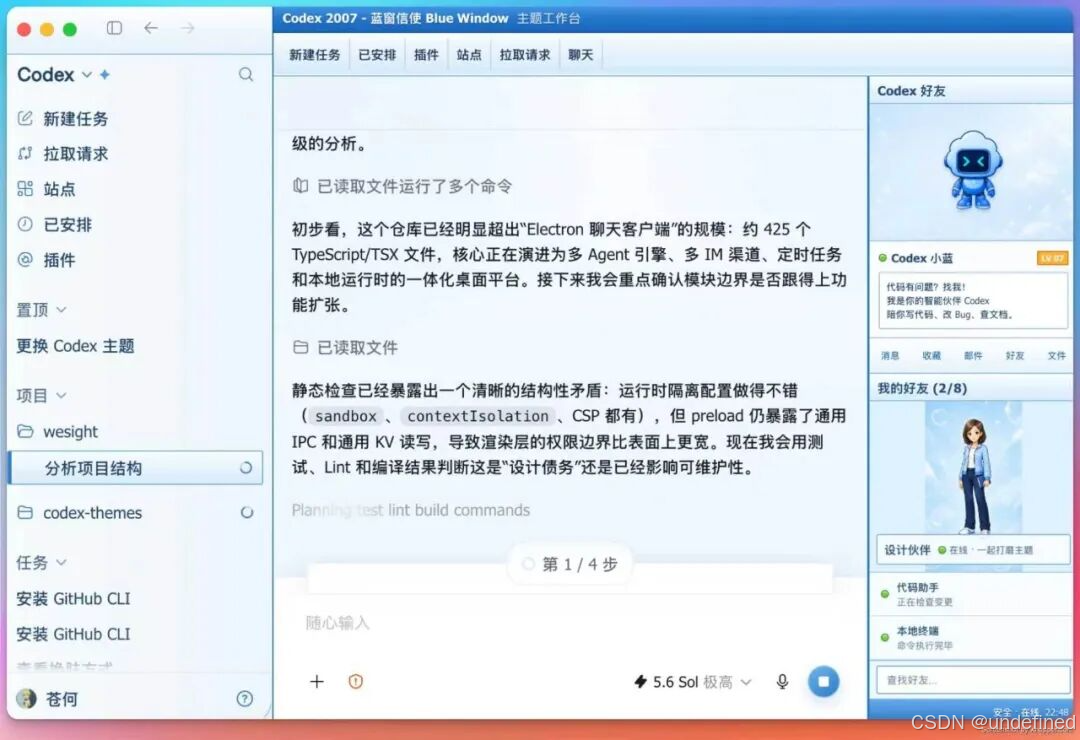Switch to the 站点 toolbar tab
This screenshot has height=740, width=1080.
click(469, 55)
